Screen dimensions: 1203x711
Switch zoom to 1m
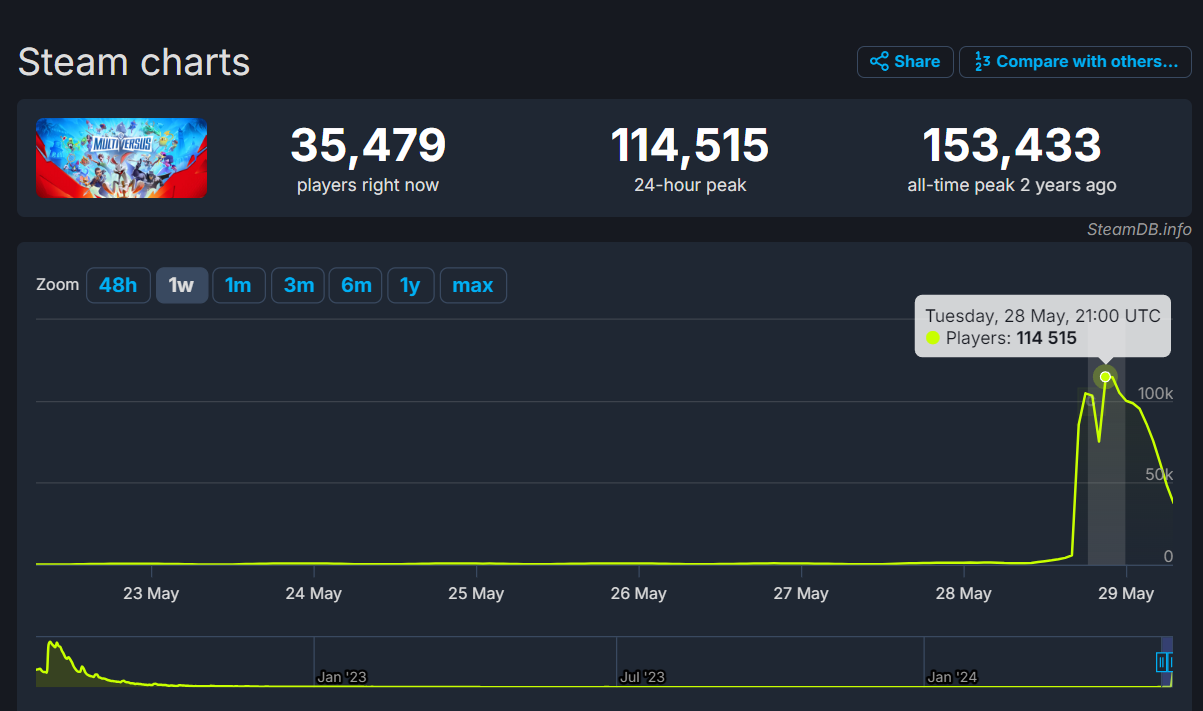click(238, 285)
